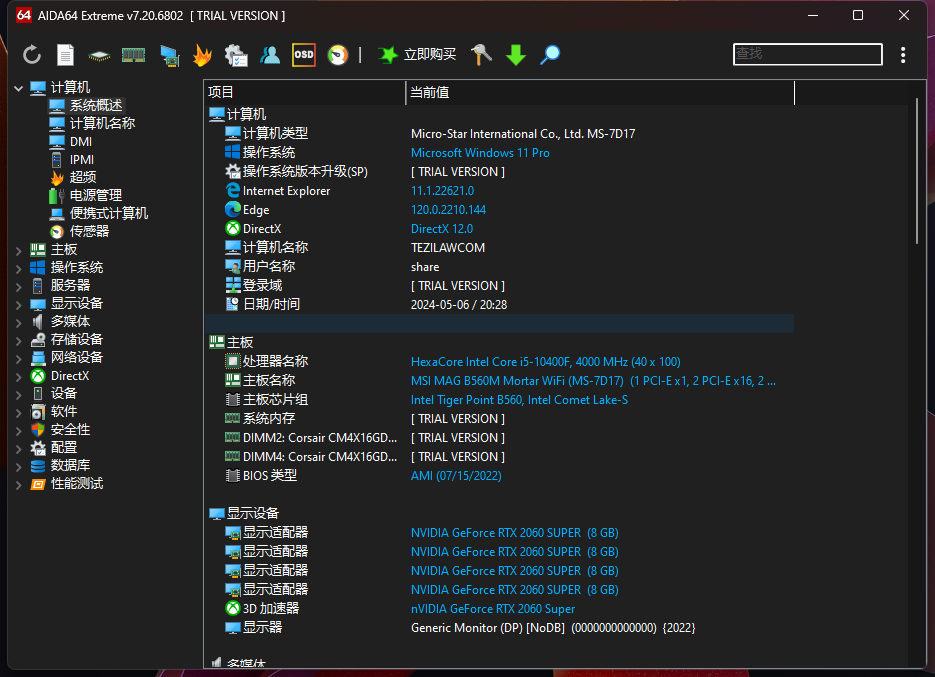Expand the 服务器 tree node

[18, 286]
